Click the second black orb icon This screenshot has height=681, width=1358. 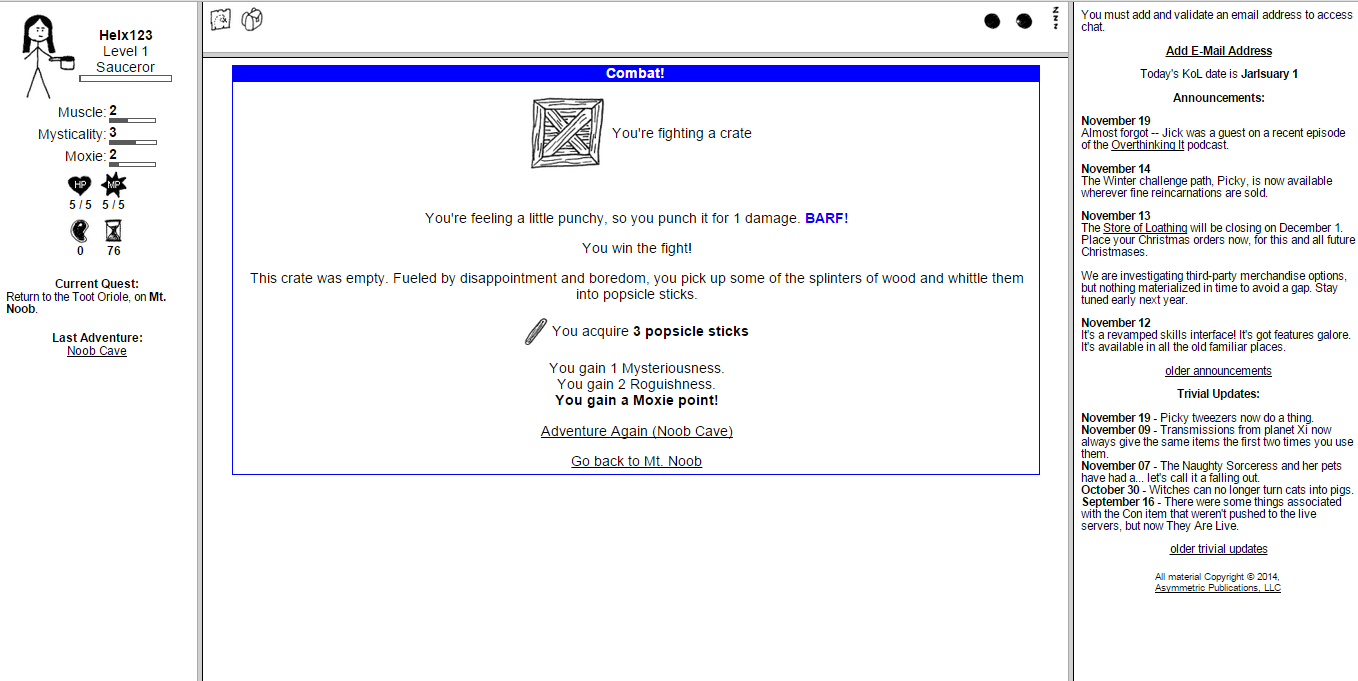pyautogui.click(x=1024, y=21)
